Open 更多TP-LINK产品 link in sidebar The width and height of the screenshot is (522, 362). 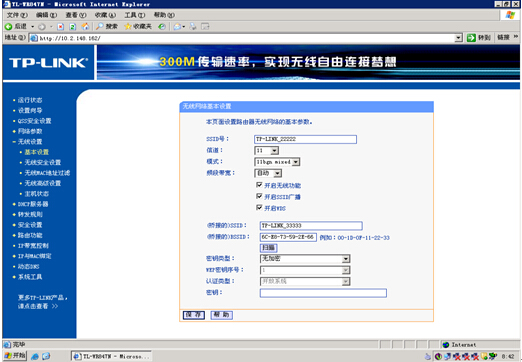(42, 302)
